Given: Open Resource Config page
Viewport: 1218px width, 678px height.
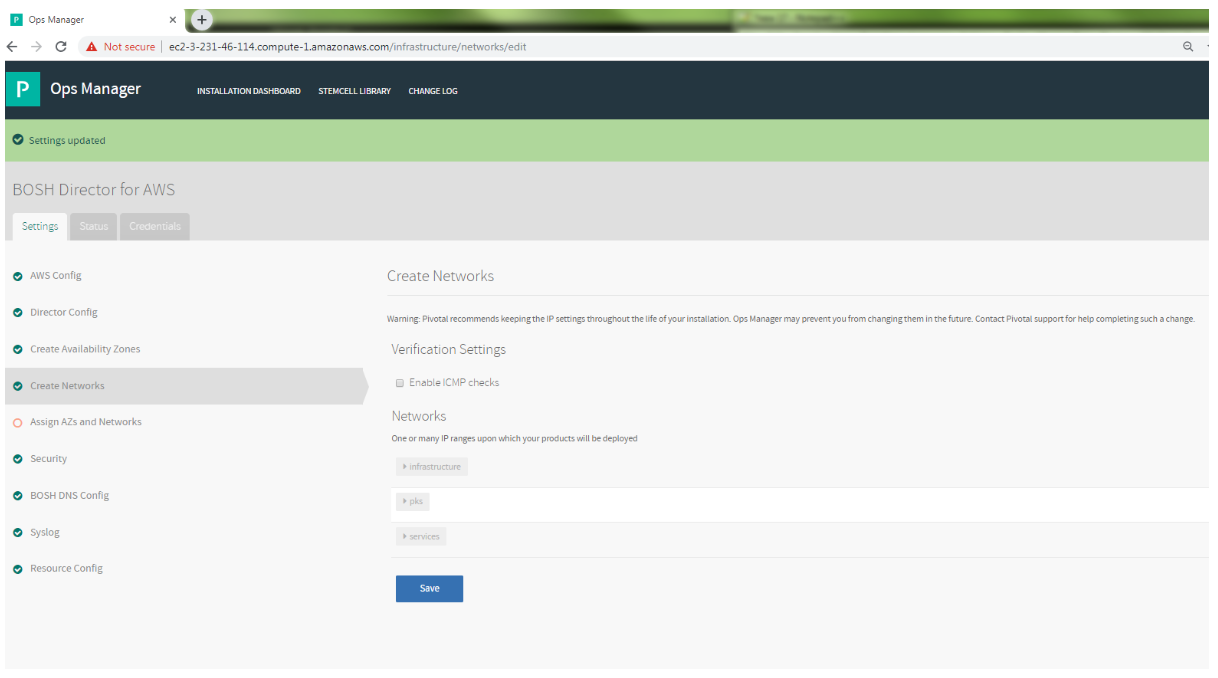Looking at the screenshot, I should pos(66,569).
